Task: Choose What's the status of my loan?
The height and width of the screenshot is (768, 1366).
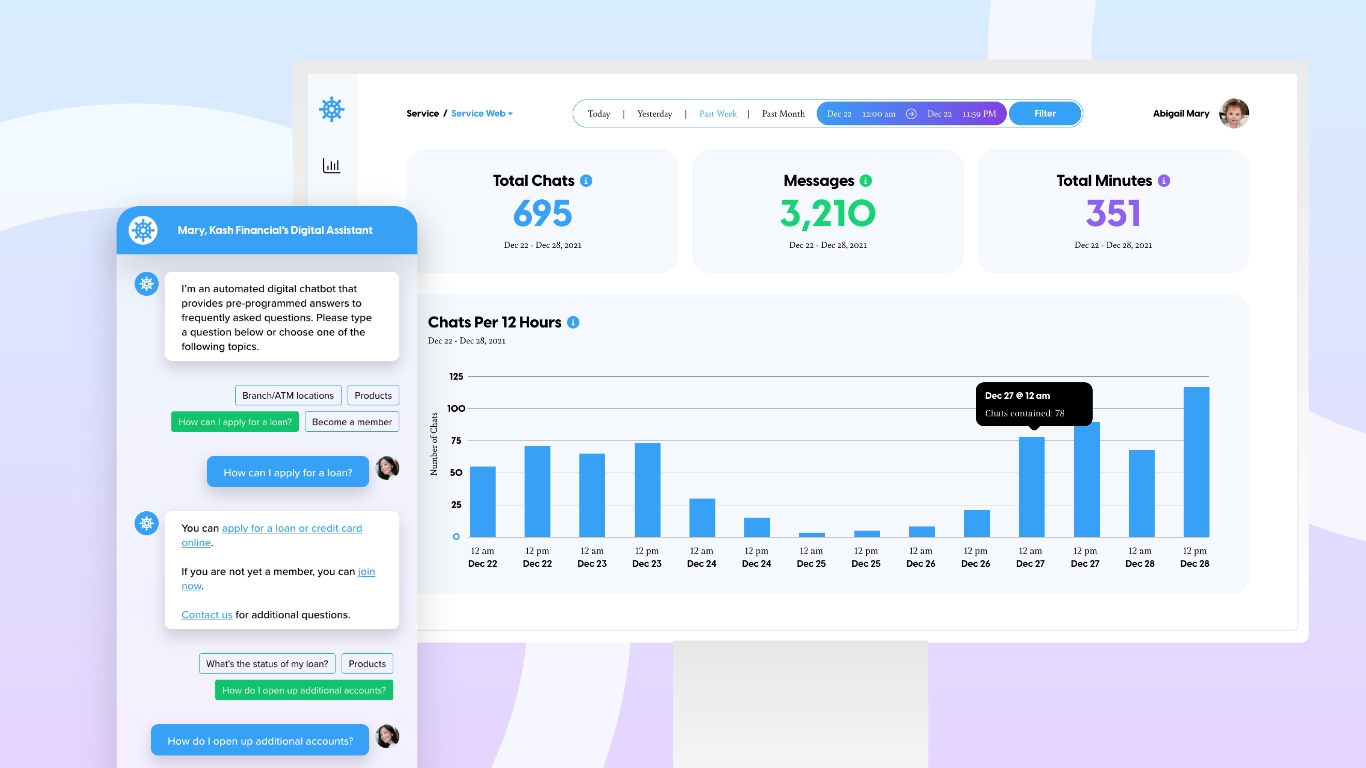Action: pos(267,664)
